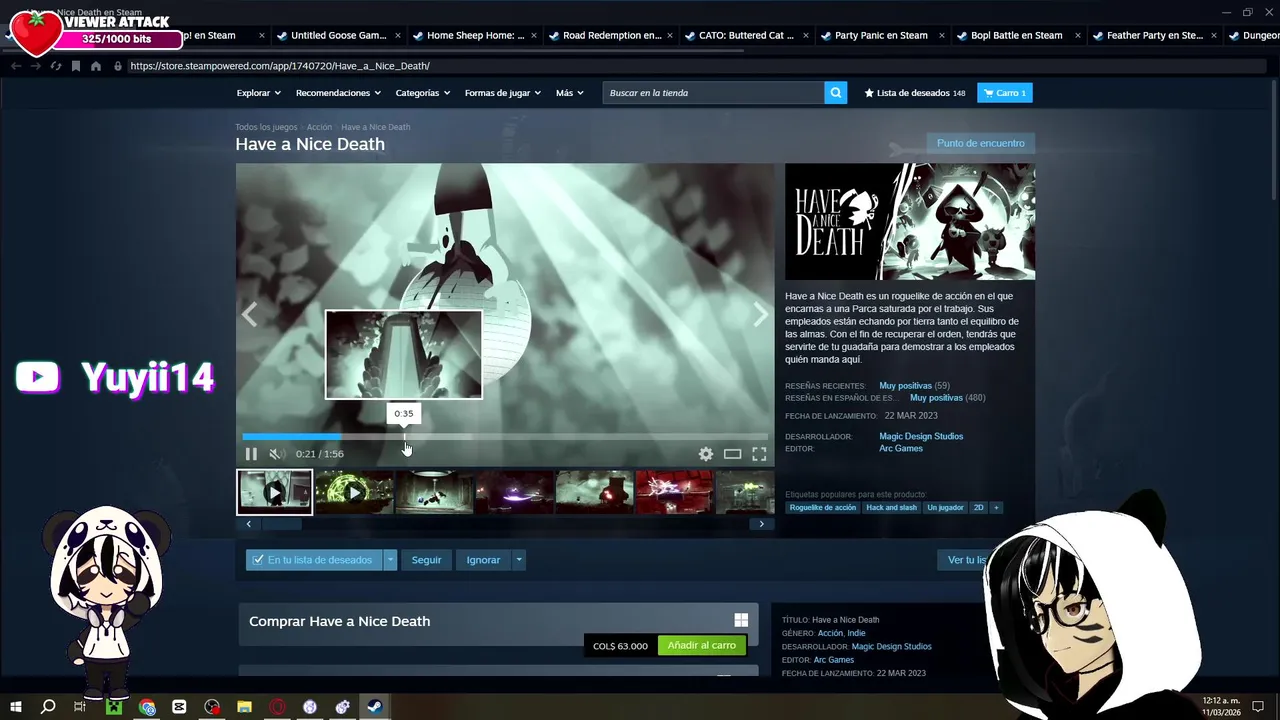Close the Home Sheep Home tab

click(534, 35)
